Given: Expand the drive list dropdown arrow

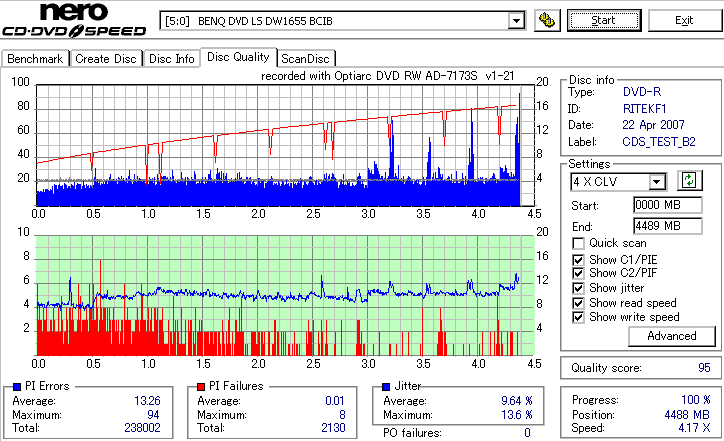Looking at the screenshot, I should [516, 21].
